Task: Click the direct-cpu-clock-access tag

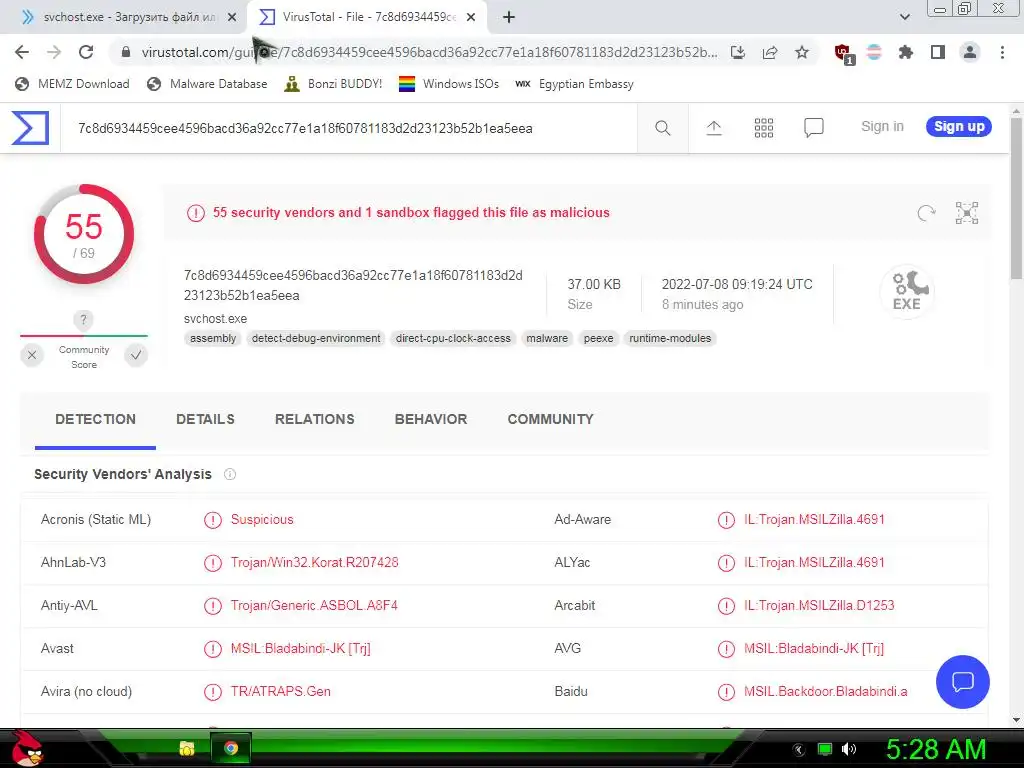Action: click(x=453, y=338)
